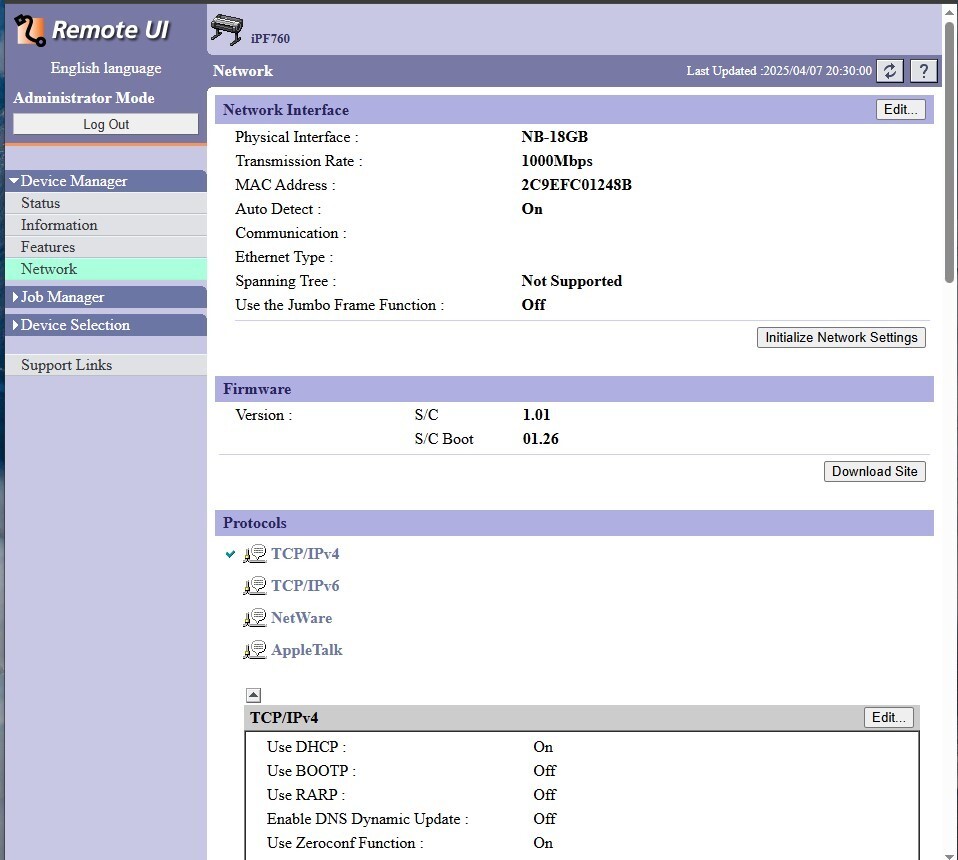Open the Status page in sidebar

pyautogui.click(x=41, y=203)
